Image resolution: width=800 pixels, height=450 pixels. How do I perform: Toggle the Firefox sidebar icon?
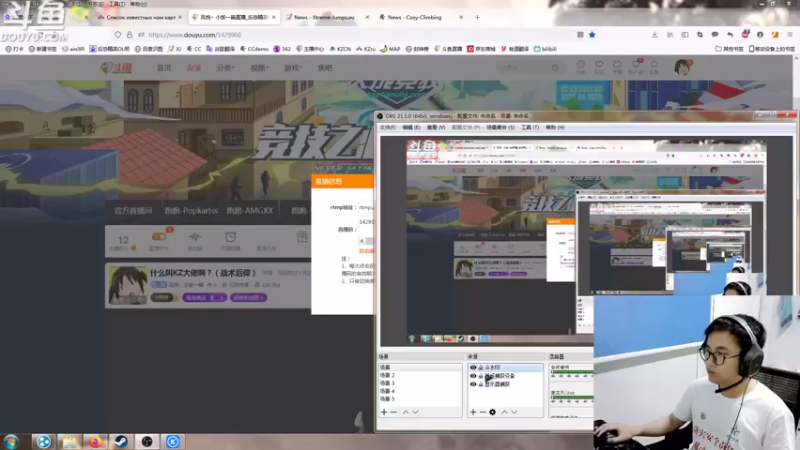pyautogui.click(x=685, y=35)
